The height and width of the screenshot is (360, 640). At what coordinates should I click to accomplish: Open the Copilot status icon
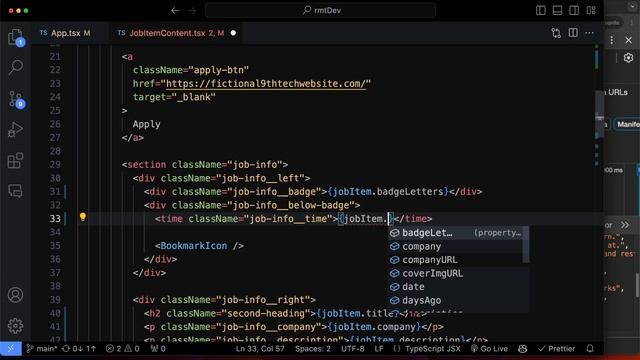[522, 349]
